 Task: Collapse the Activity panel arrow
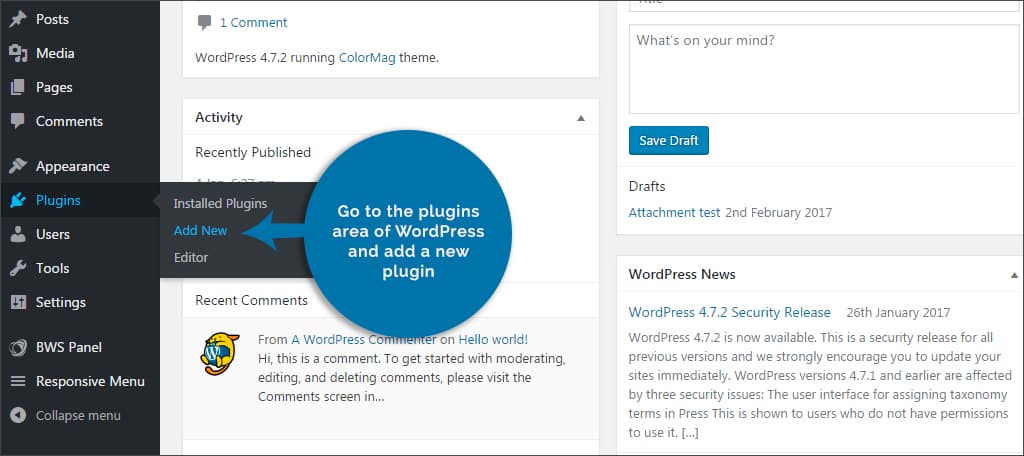581,118
